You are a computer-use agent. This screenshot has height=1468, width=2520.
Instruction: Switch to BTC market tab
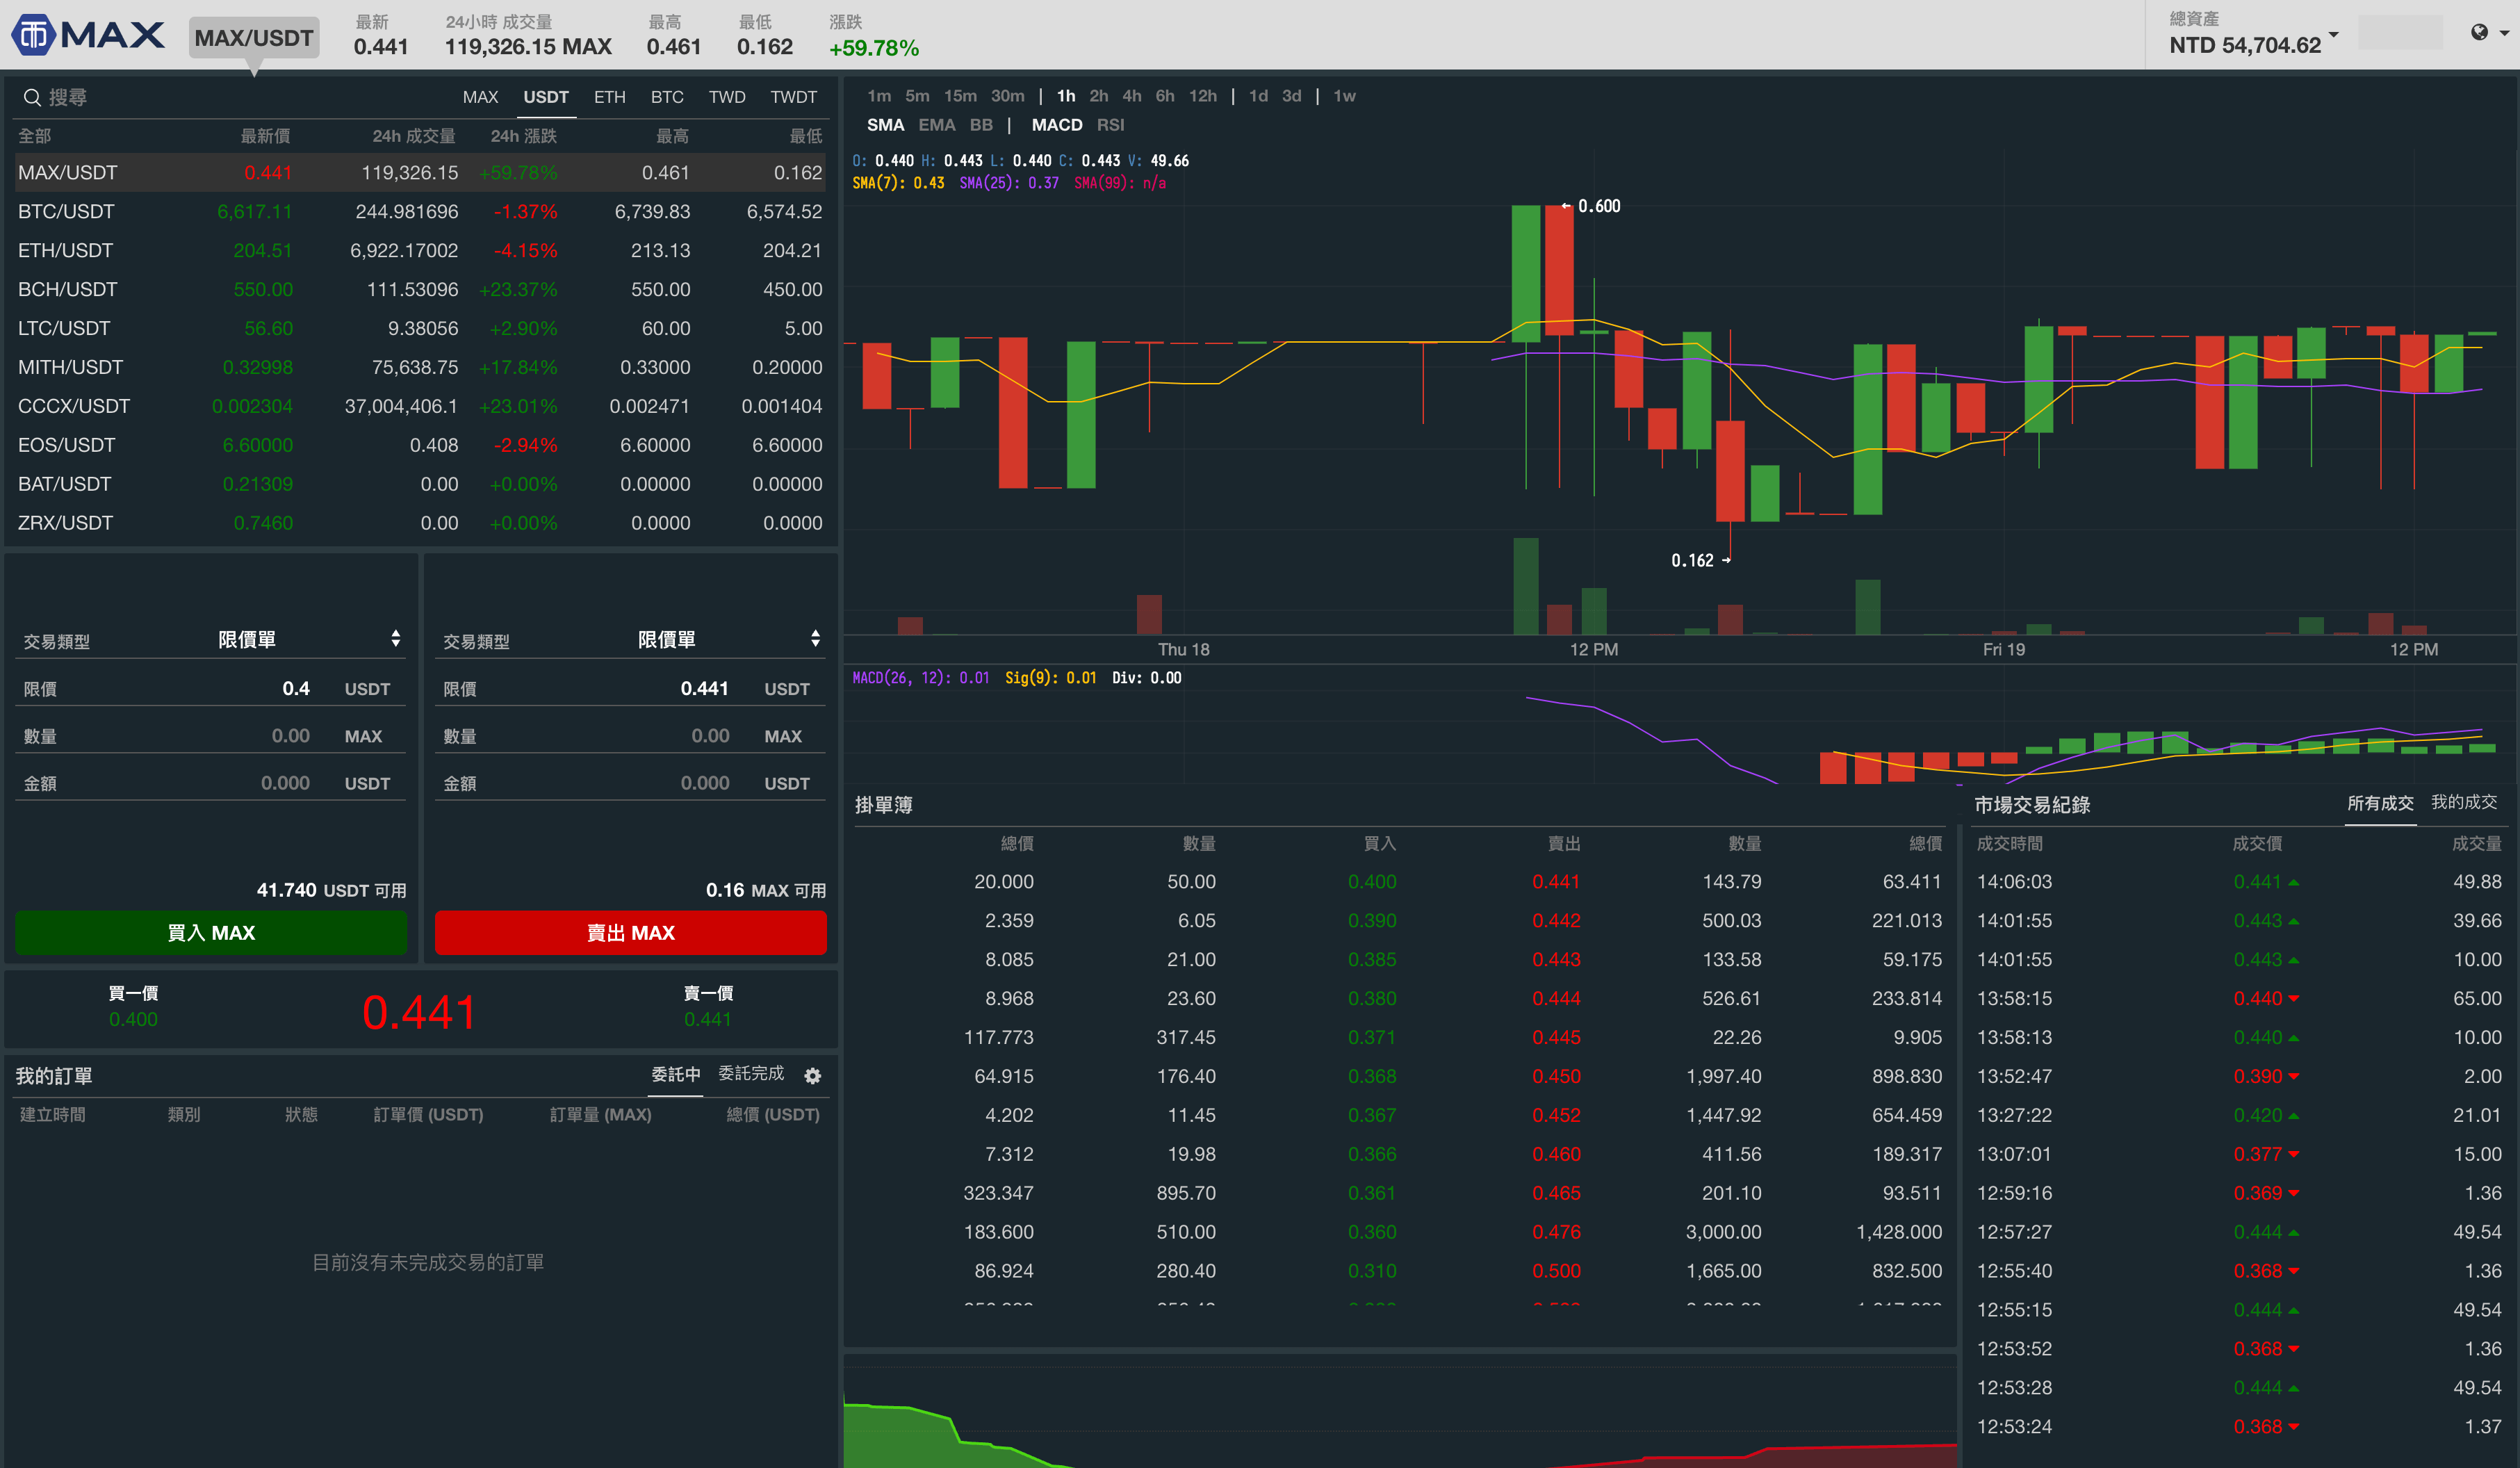click(667, 97)
